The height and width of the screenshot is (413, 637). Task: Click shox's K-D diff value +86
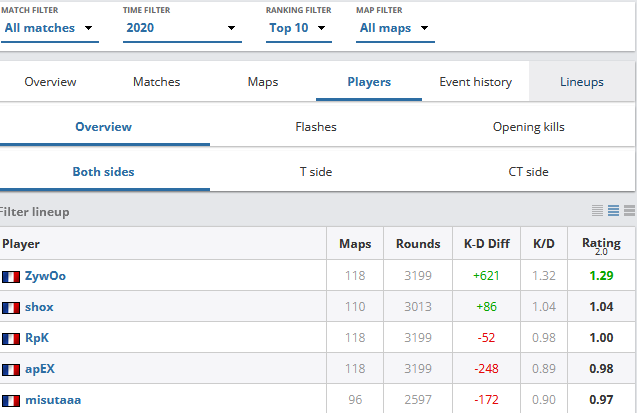tap(486, 307)
